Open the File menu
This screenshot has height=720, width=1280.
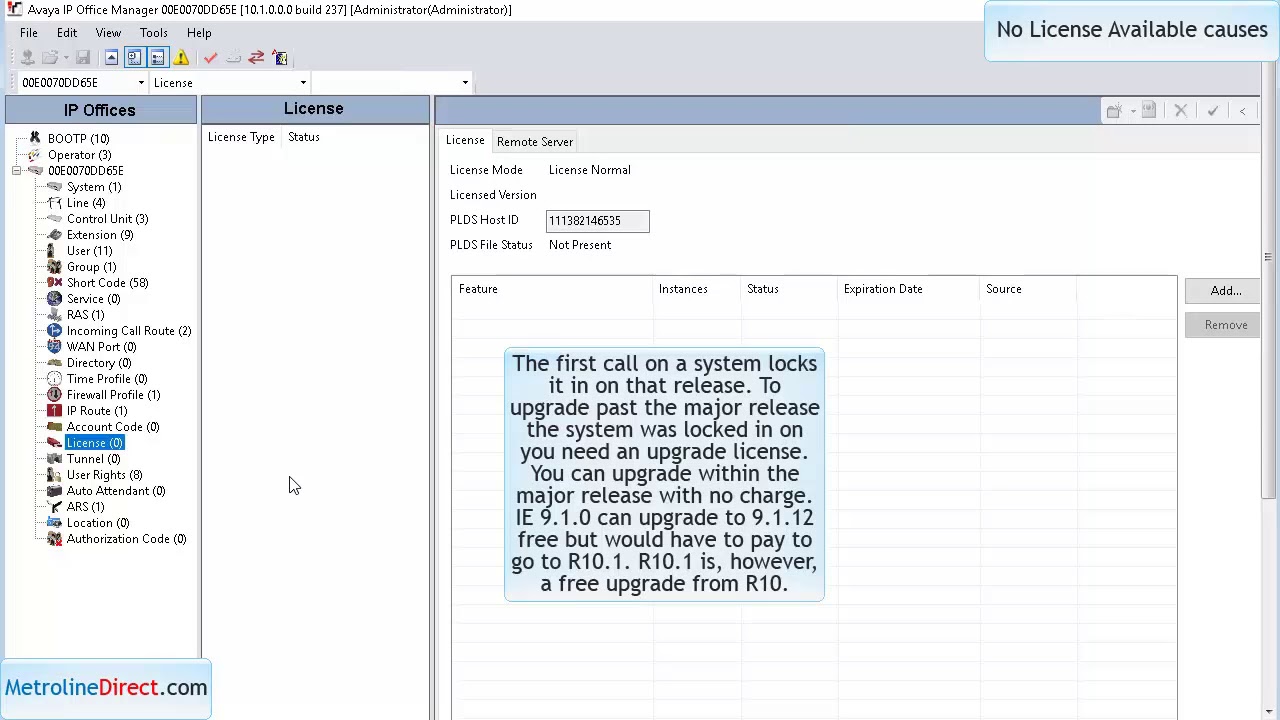(29, 33)
